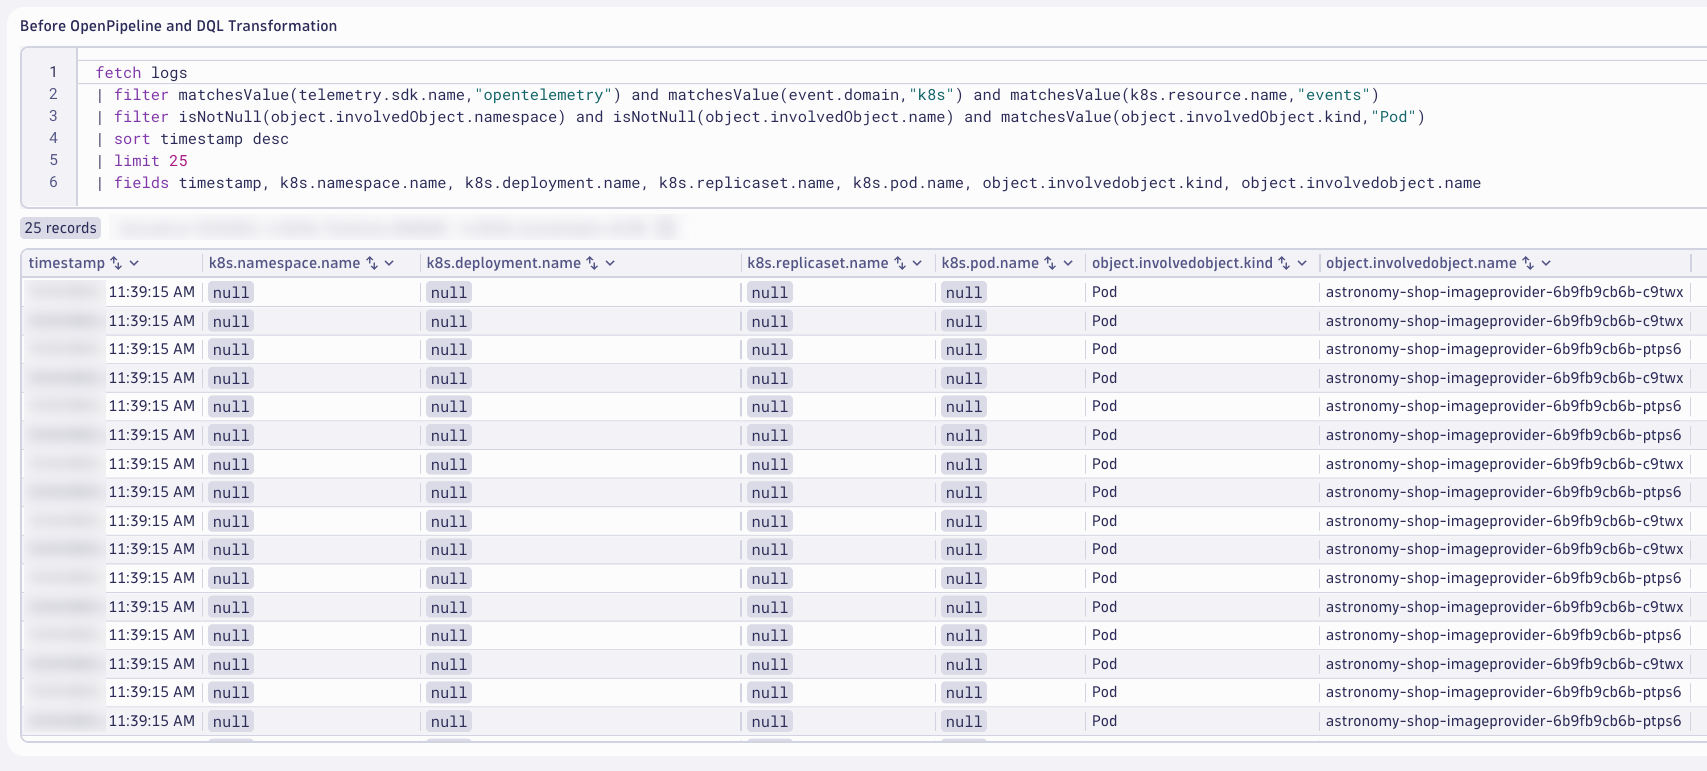Click the first row's Pod kind cell
Image resolution: width=1707 pixels, height=771 pixels.
coord(1104,292)
